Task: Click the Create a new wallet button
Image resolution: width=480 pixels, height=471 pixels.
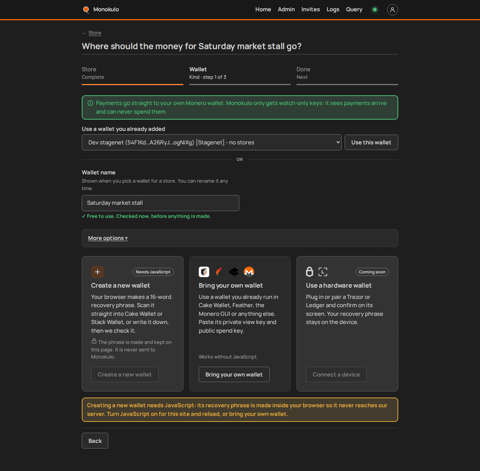Action: click(124, 375)
